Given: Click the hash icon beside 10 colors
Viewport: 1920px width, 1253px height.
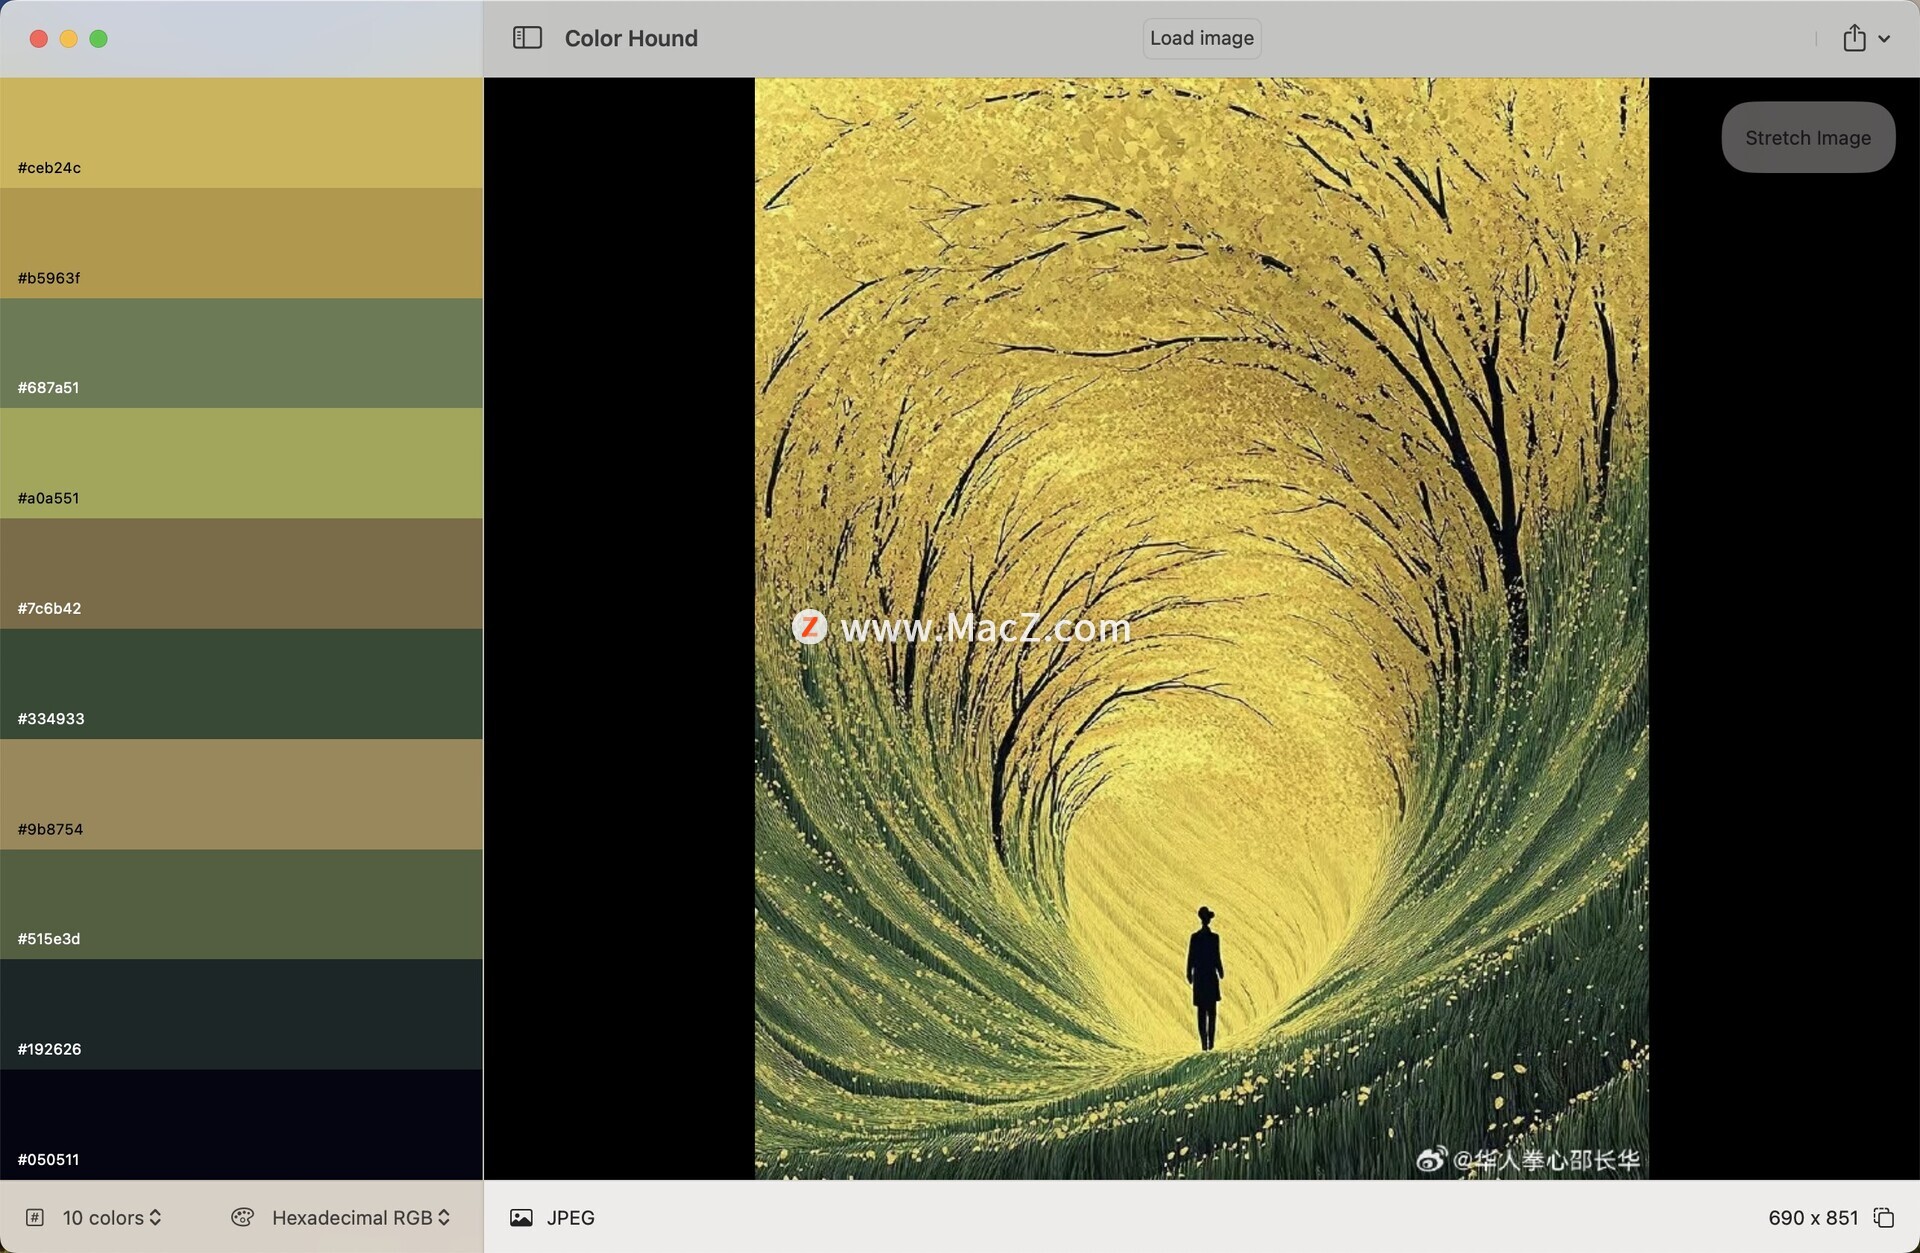Looking at the screenshot, I should 35,1217.
